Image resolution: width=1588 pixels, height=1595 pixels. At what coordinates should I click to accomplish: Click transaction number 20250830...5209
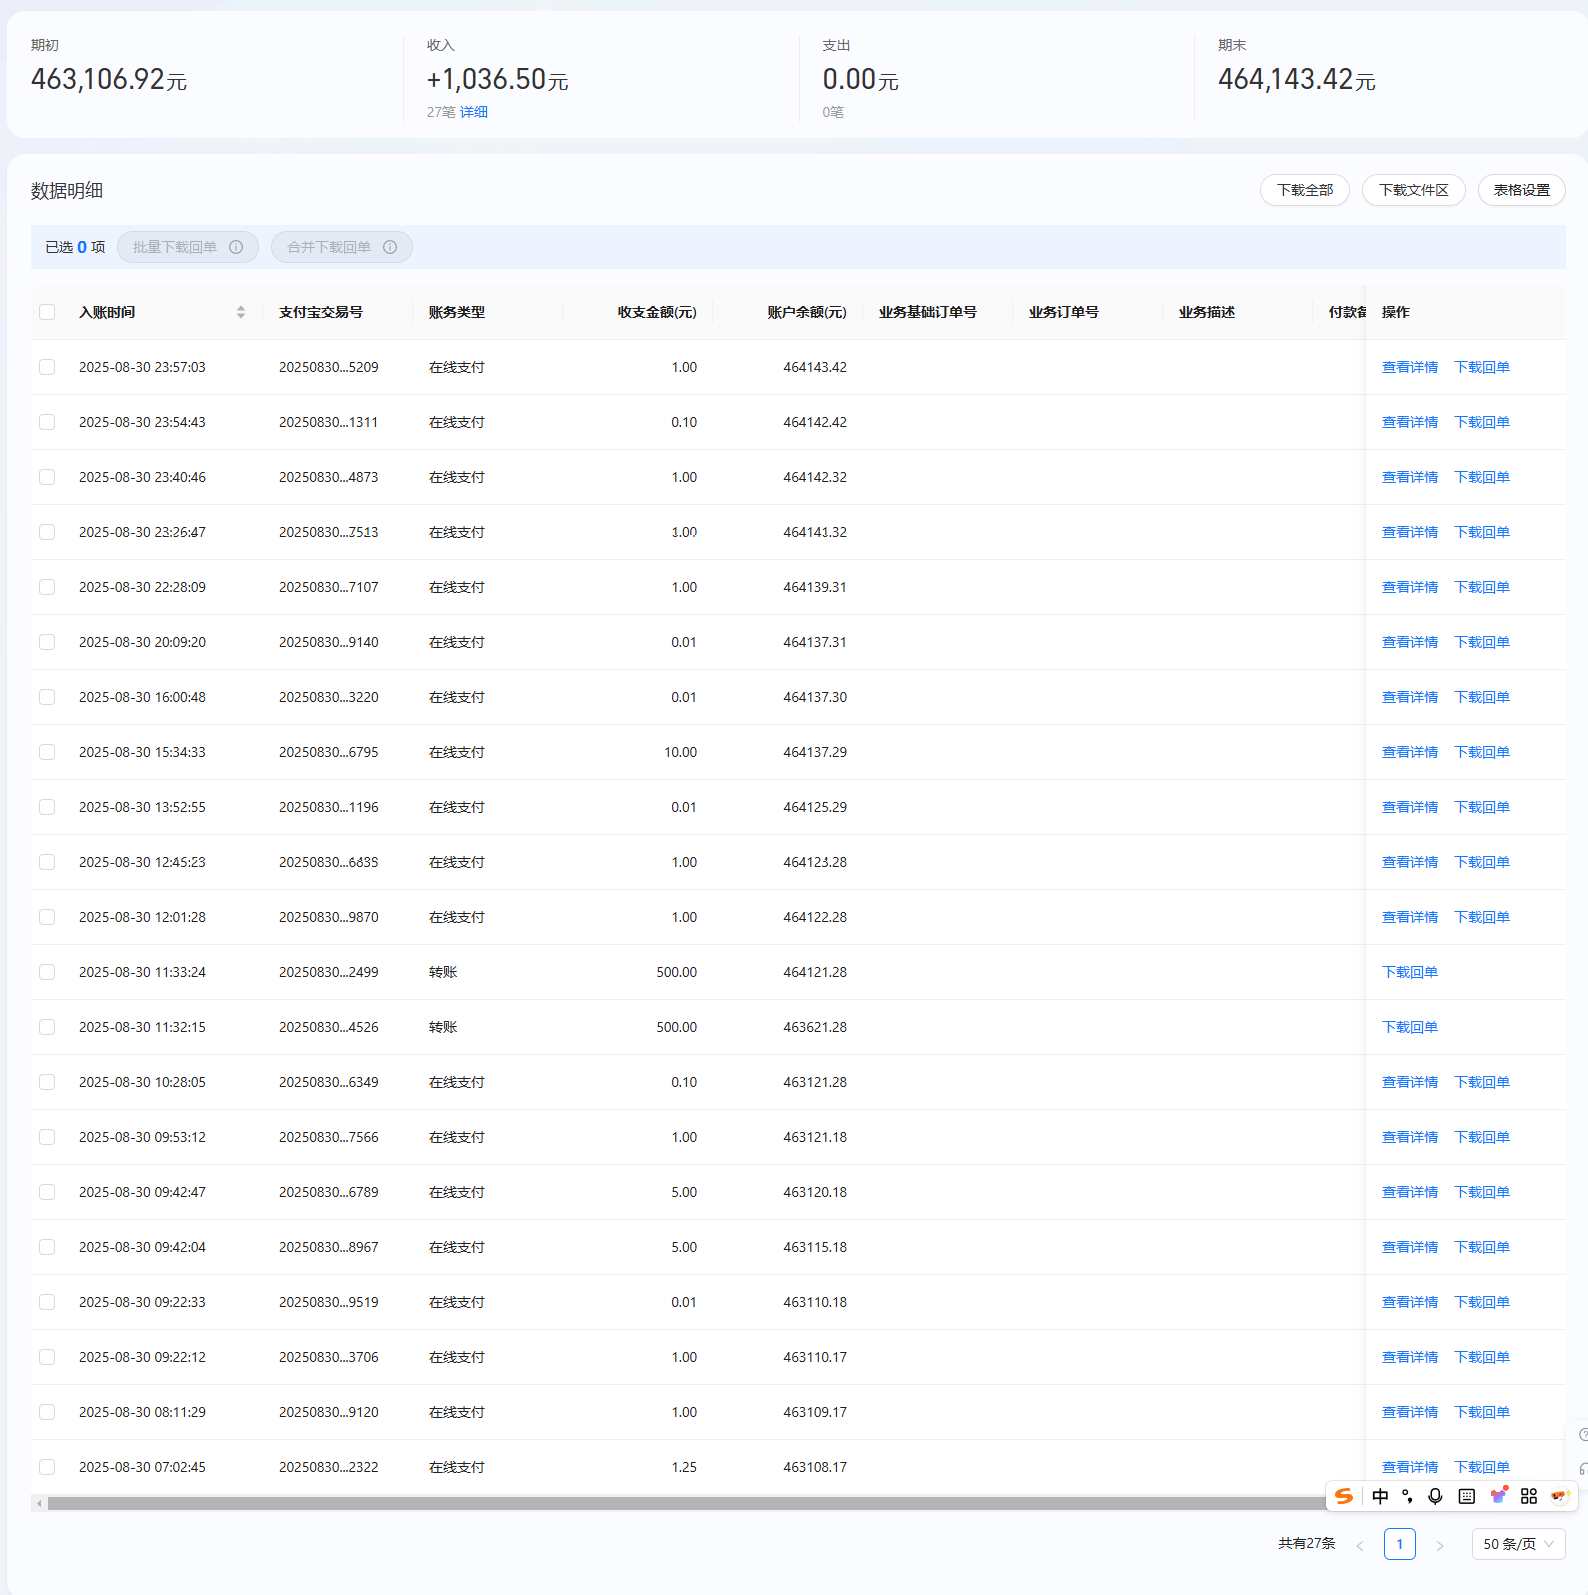[x=329, y=367]
